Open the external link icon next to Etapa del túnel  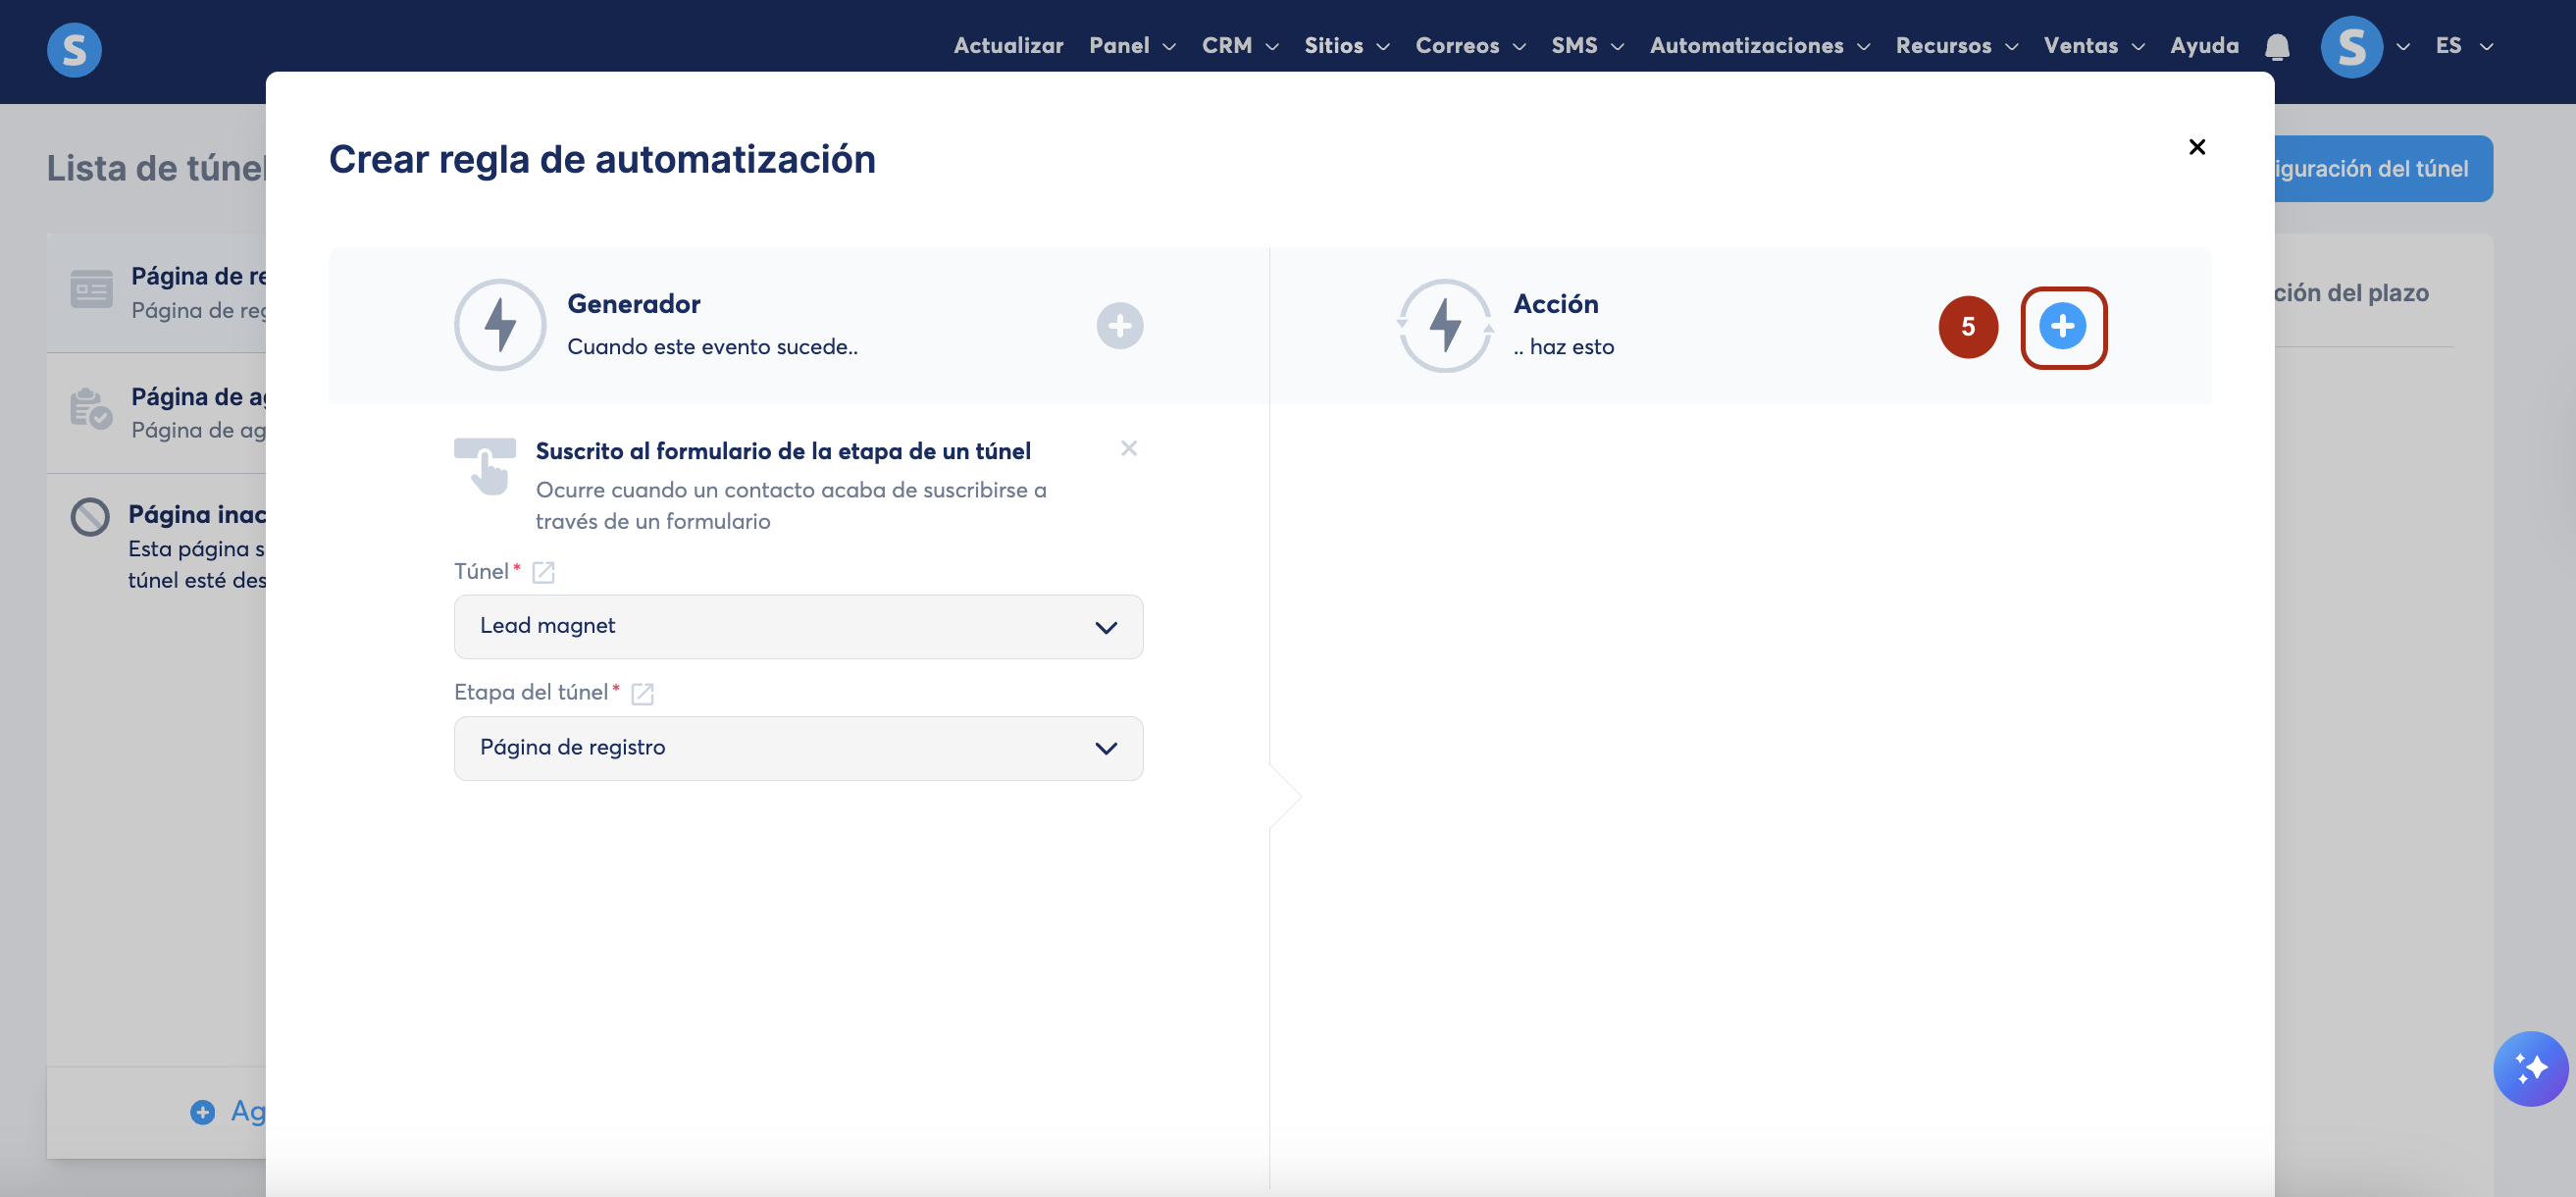(642, 693)
